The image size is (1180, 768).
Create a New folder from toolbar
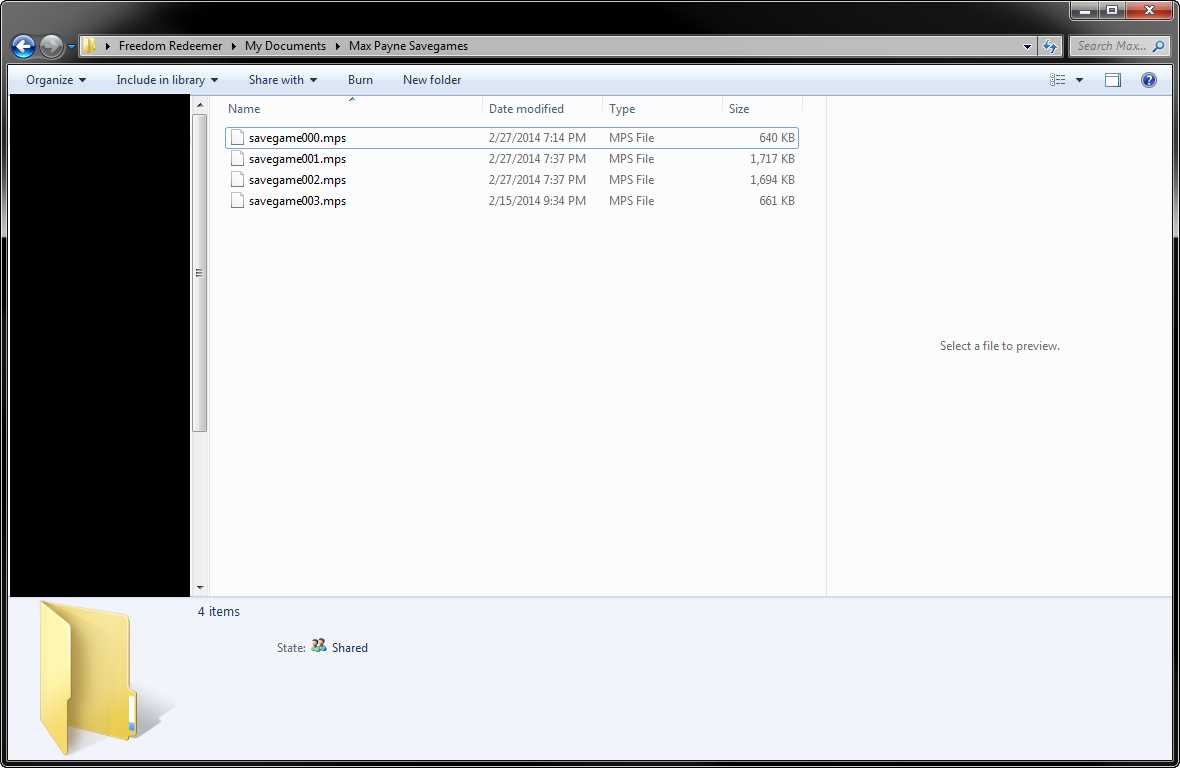(x=432, y=80)
